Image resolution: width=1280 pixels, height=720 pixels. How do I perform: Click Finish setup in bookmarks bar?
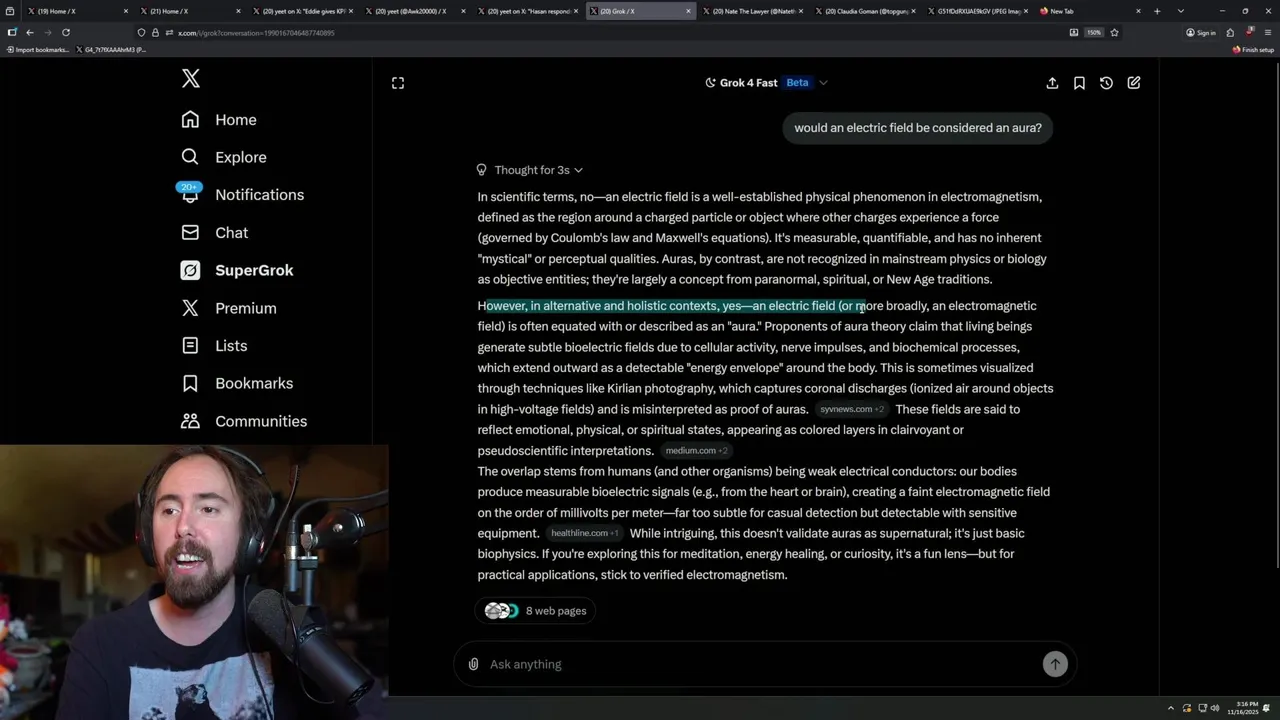tap(1253, 49)
